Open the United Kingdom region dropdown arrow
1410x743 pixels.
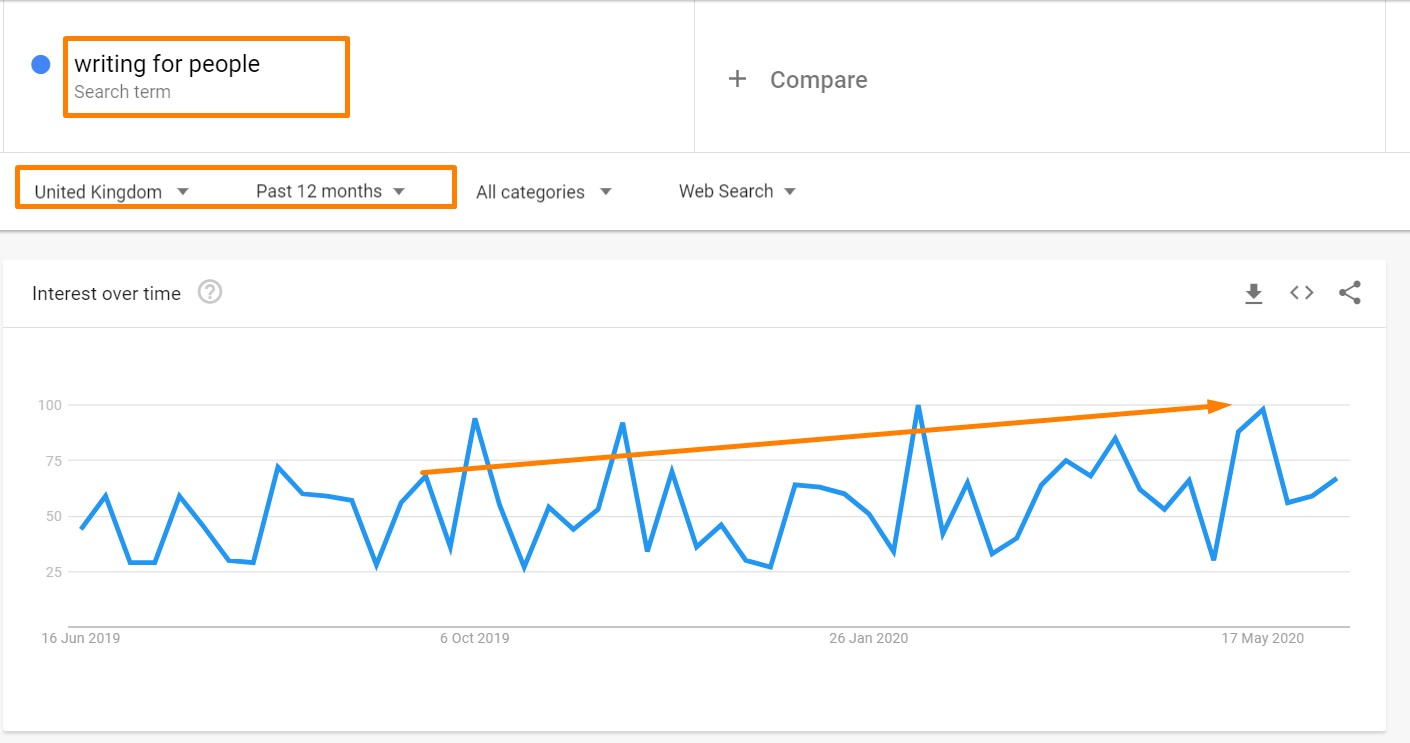(x=182, y=191)
